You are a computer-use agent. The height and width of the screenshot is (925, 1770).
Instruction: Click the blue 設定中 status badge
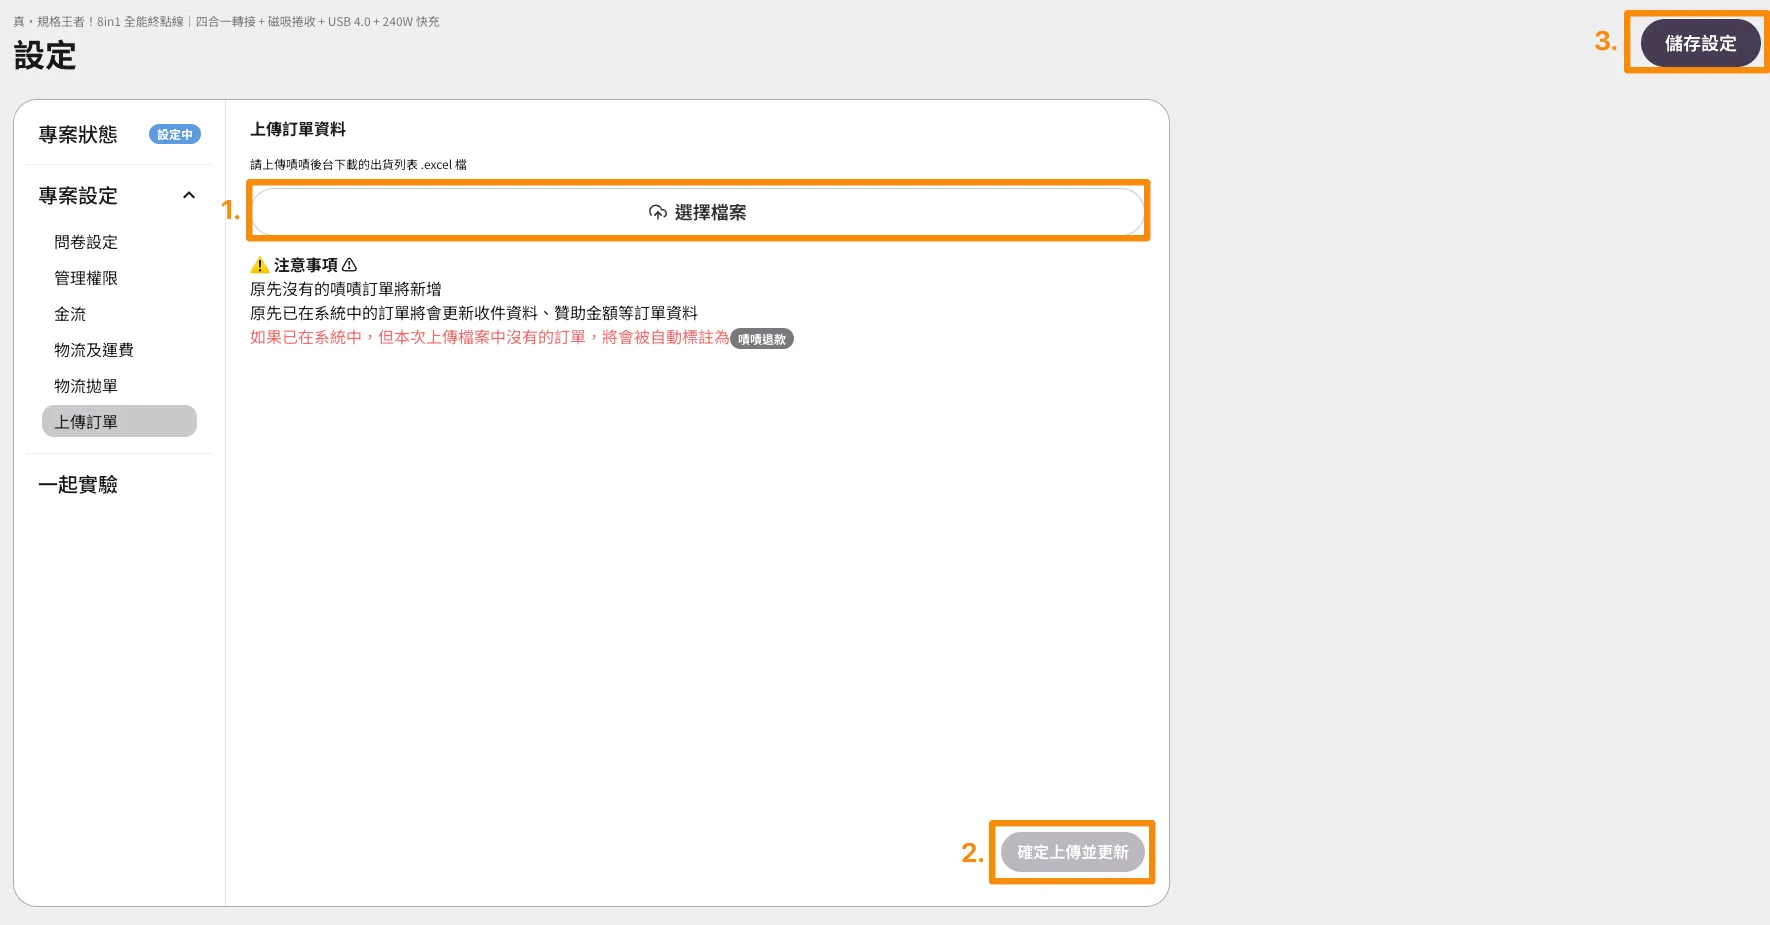174,135
